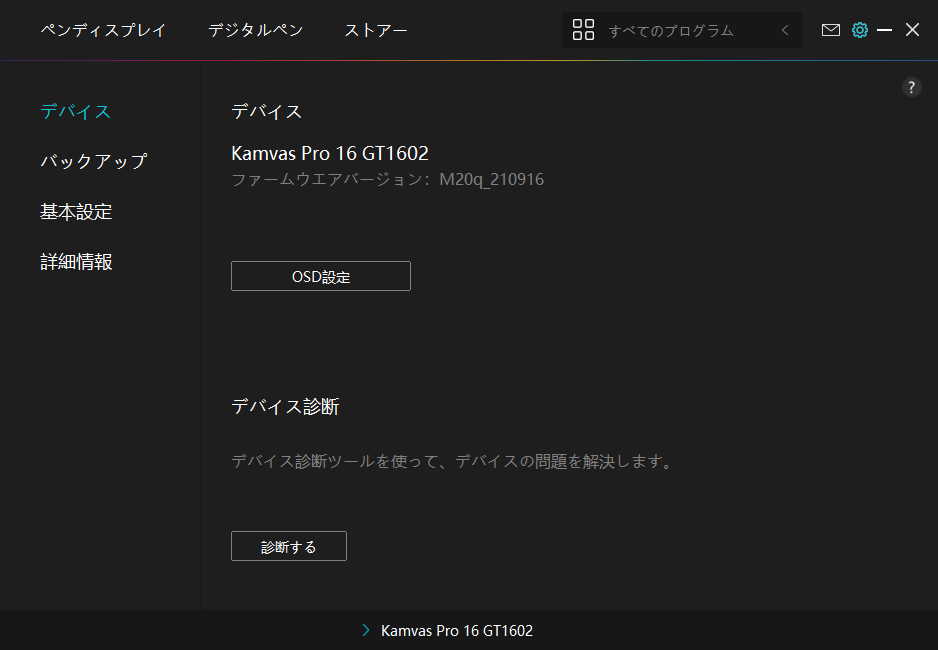
Task: Collapse program list with the left chevron
Action: (x=785, y=30)
